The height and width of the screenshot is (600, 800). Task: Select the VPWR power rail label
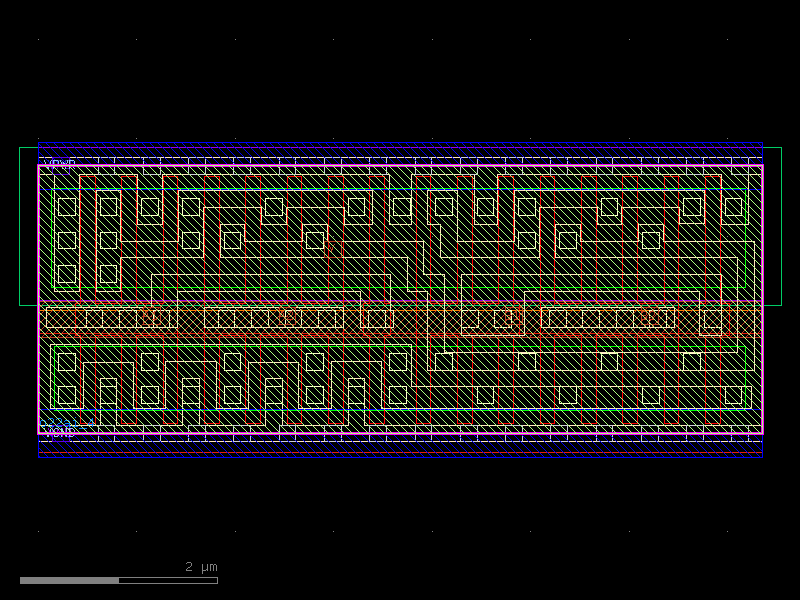(60, 162)
